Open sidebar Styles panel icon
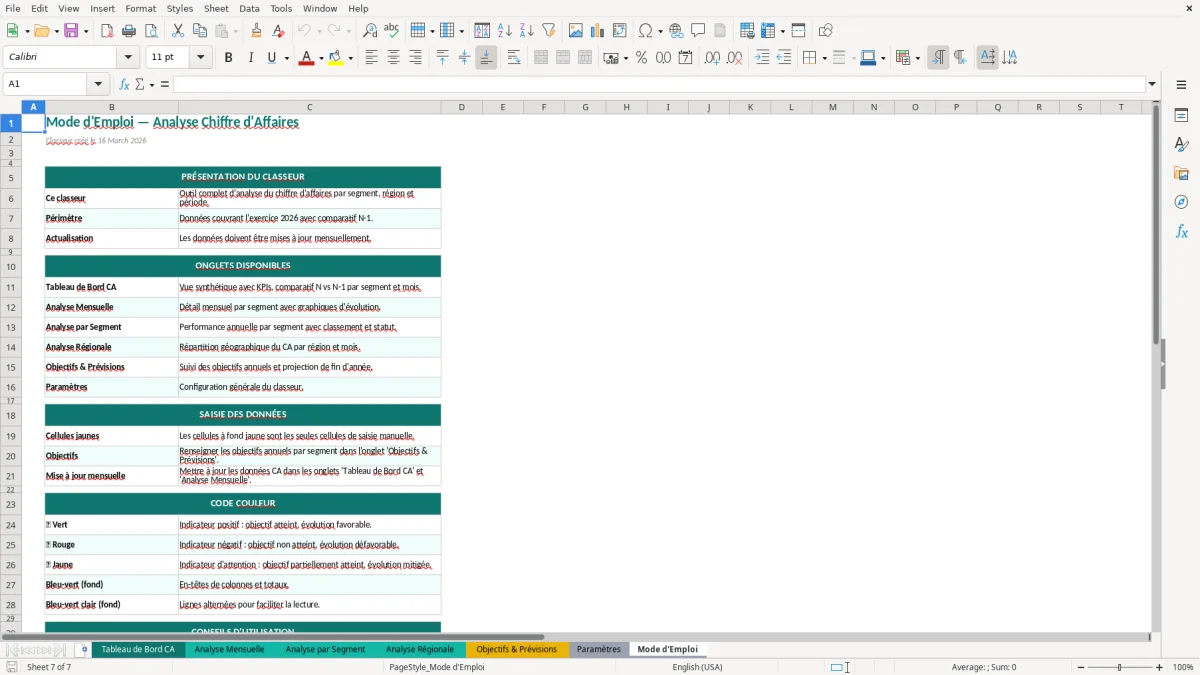This screenshot has height=675, width=1200. coord(1181,144)
